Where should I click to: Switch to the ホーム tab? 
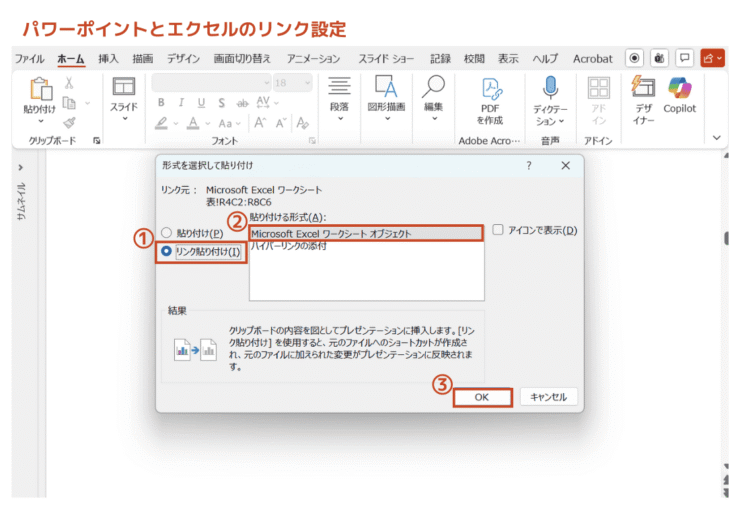[x=71, y=59]
